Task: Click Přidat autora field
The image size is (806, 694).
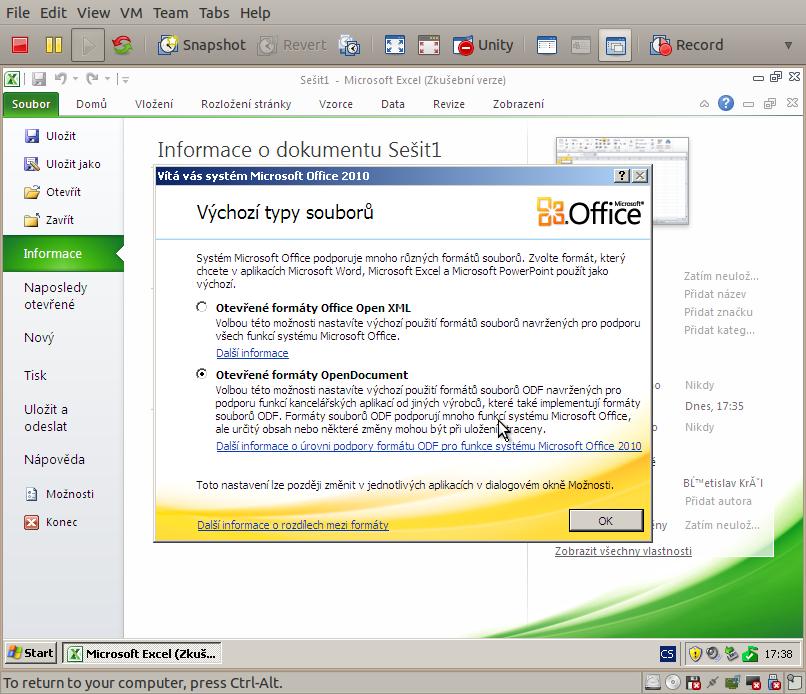Action: pyautogui.click(x=718, y=501)
